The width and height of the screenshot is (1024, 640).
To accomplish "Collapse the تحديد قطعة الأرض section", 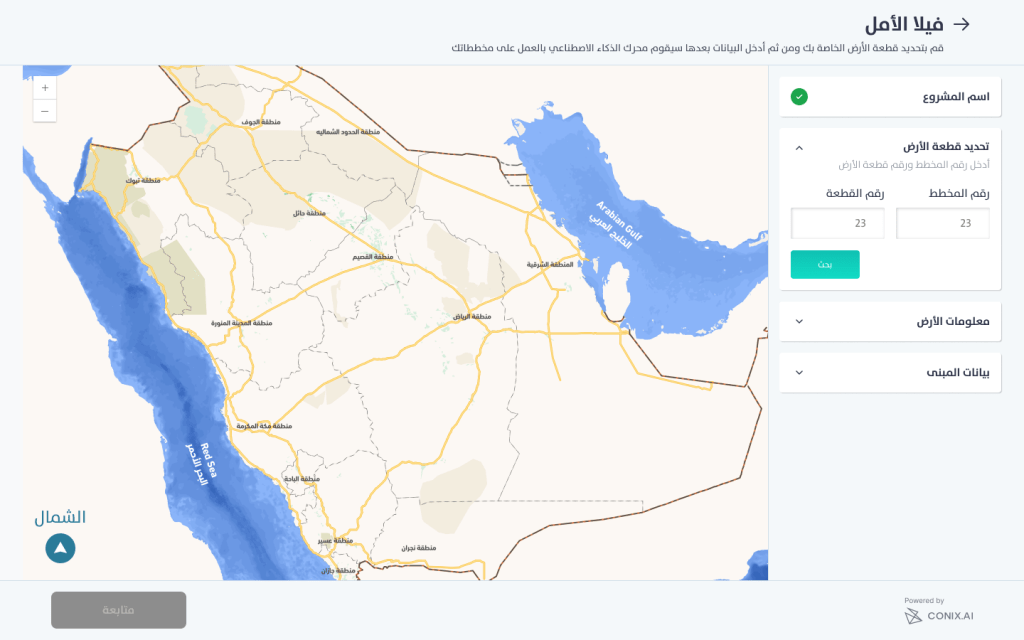I will (x=799, y=147).
